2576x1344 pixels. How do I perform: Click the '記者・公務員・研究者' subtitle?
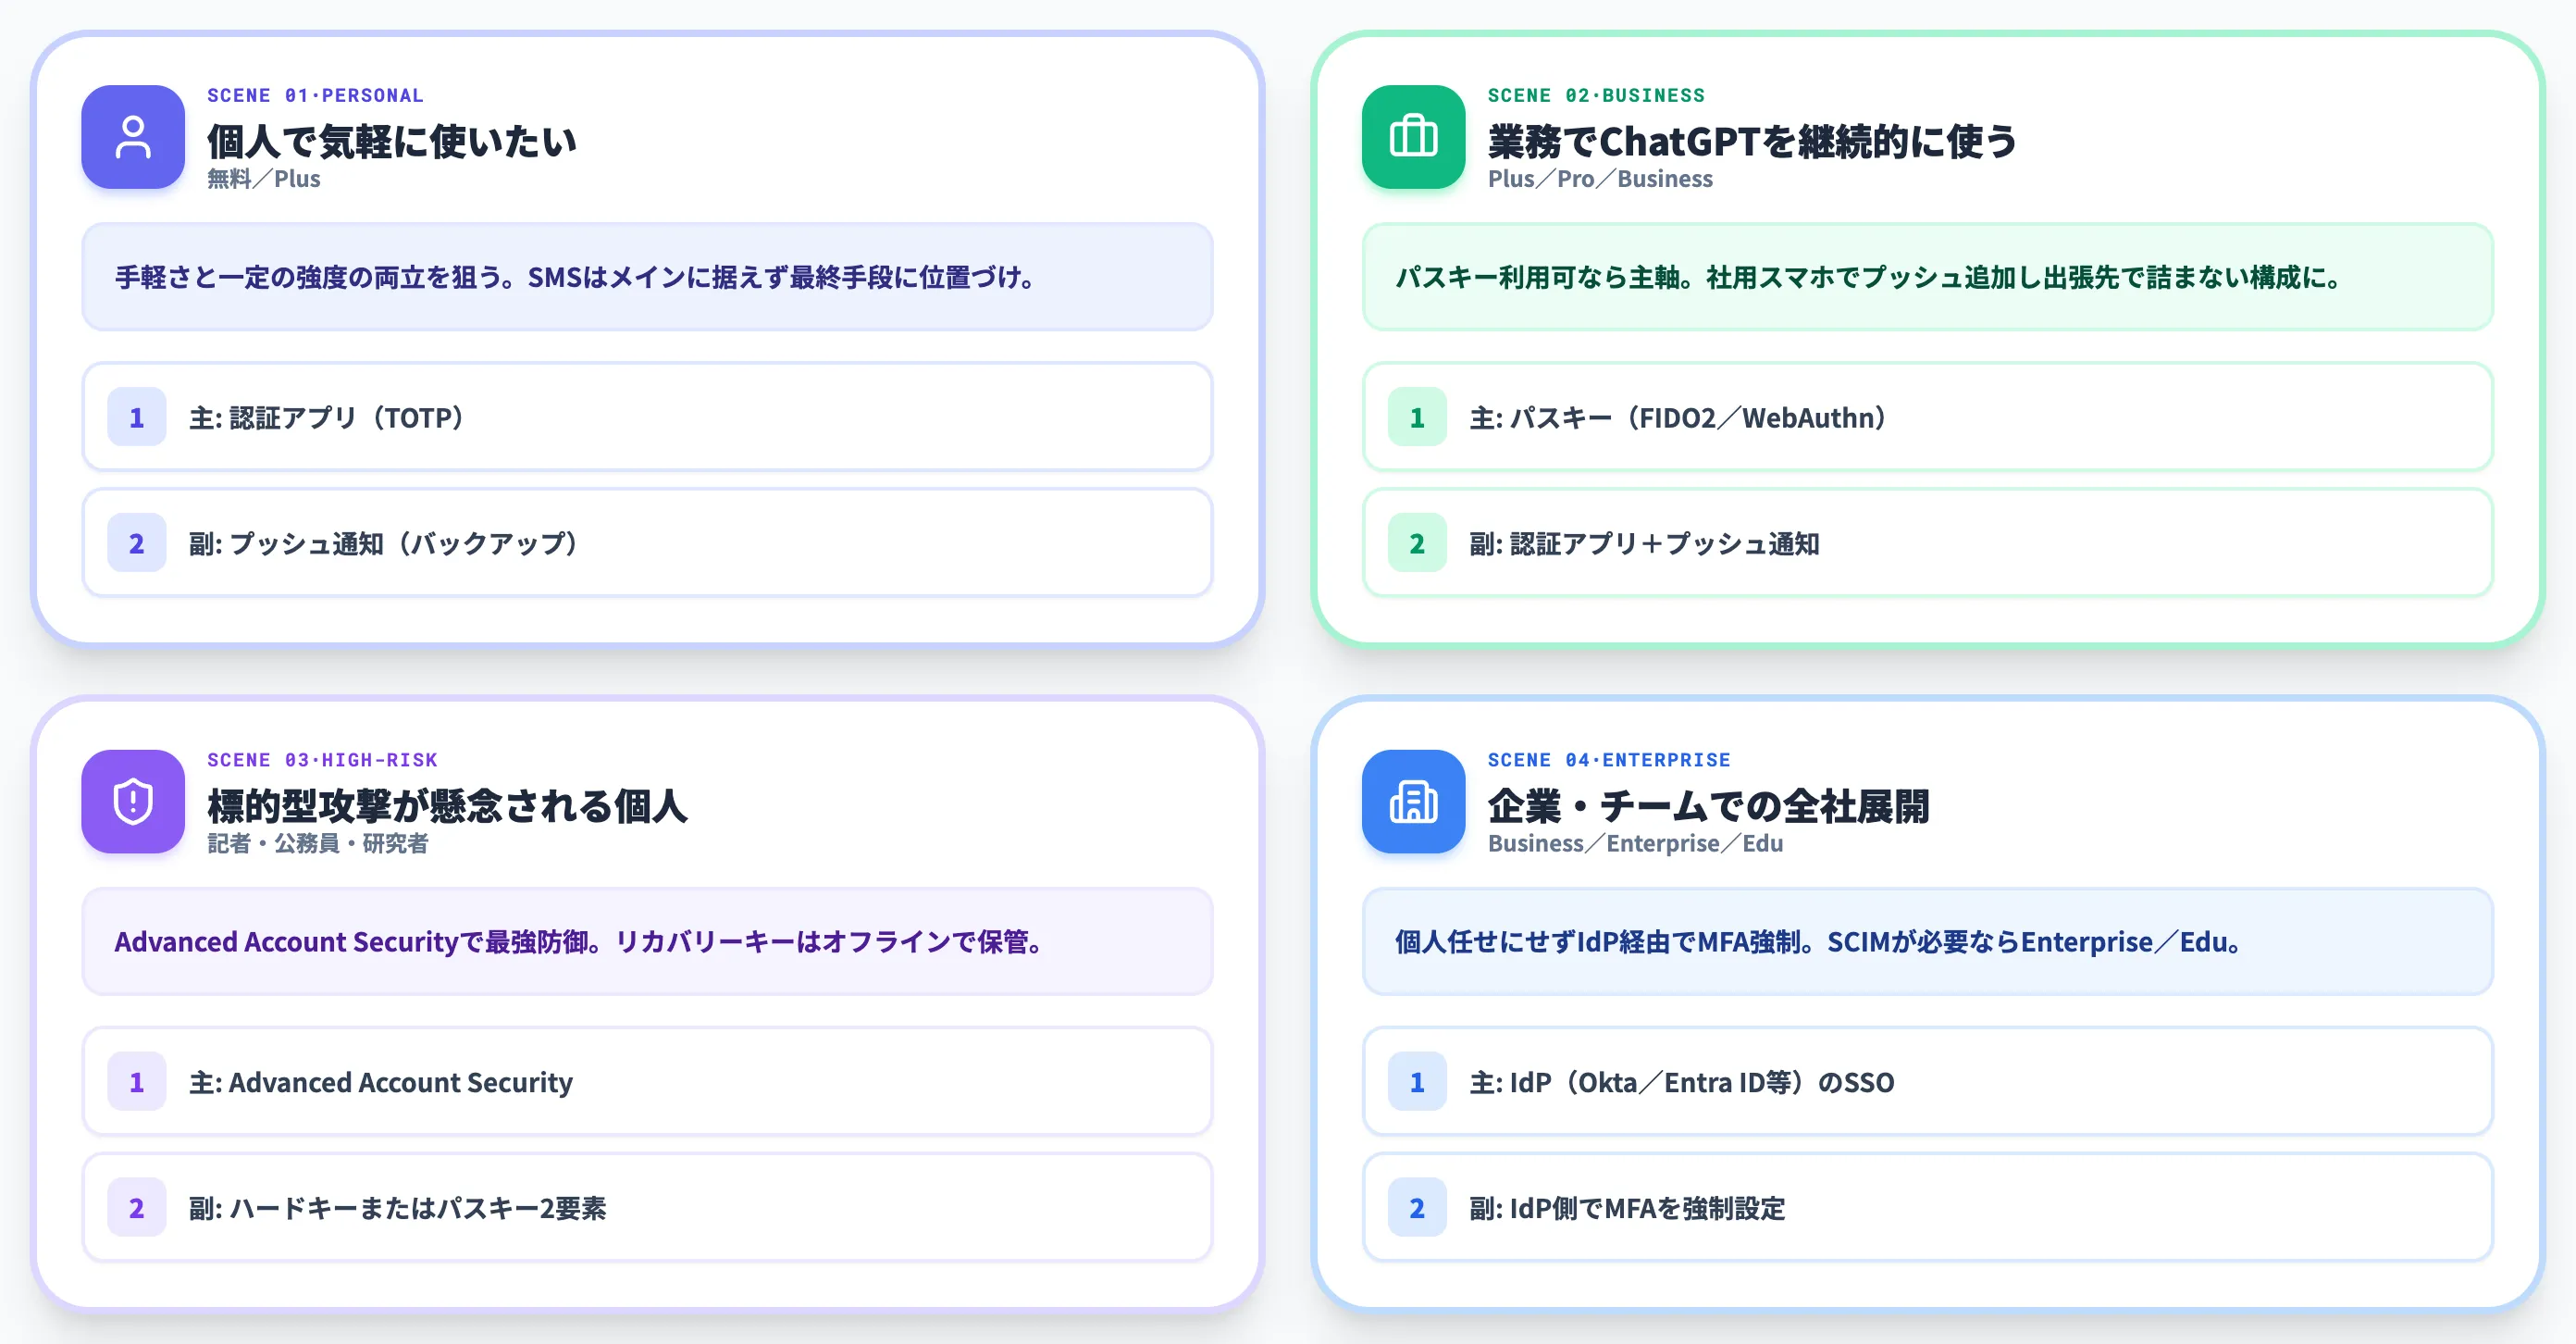318,844
